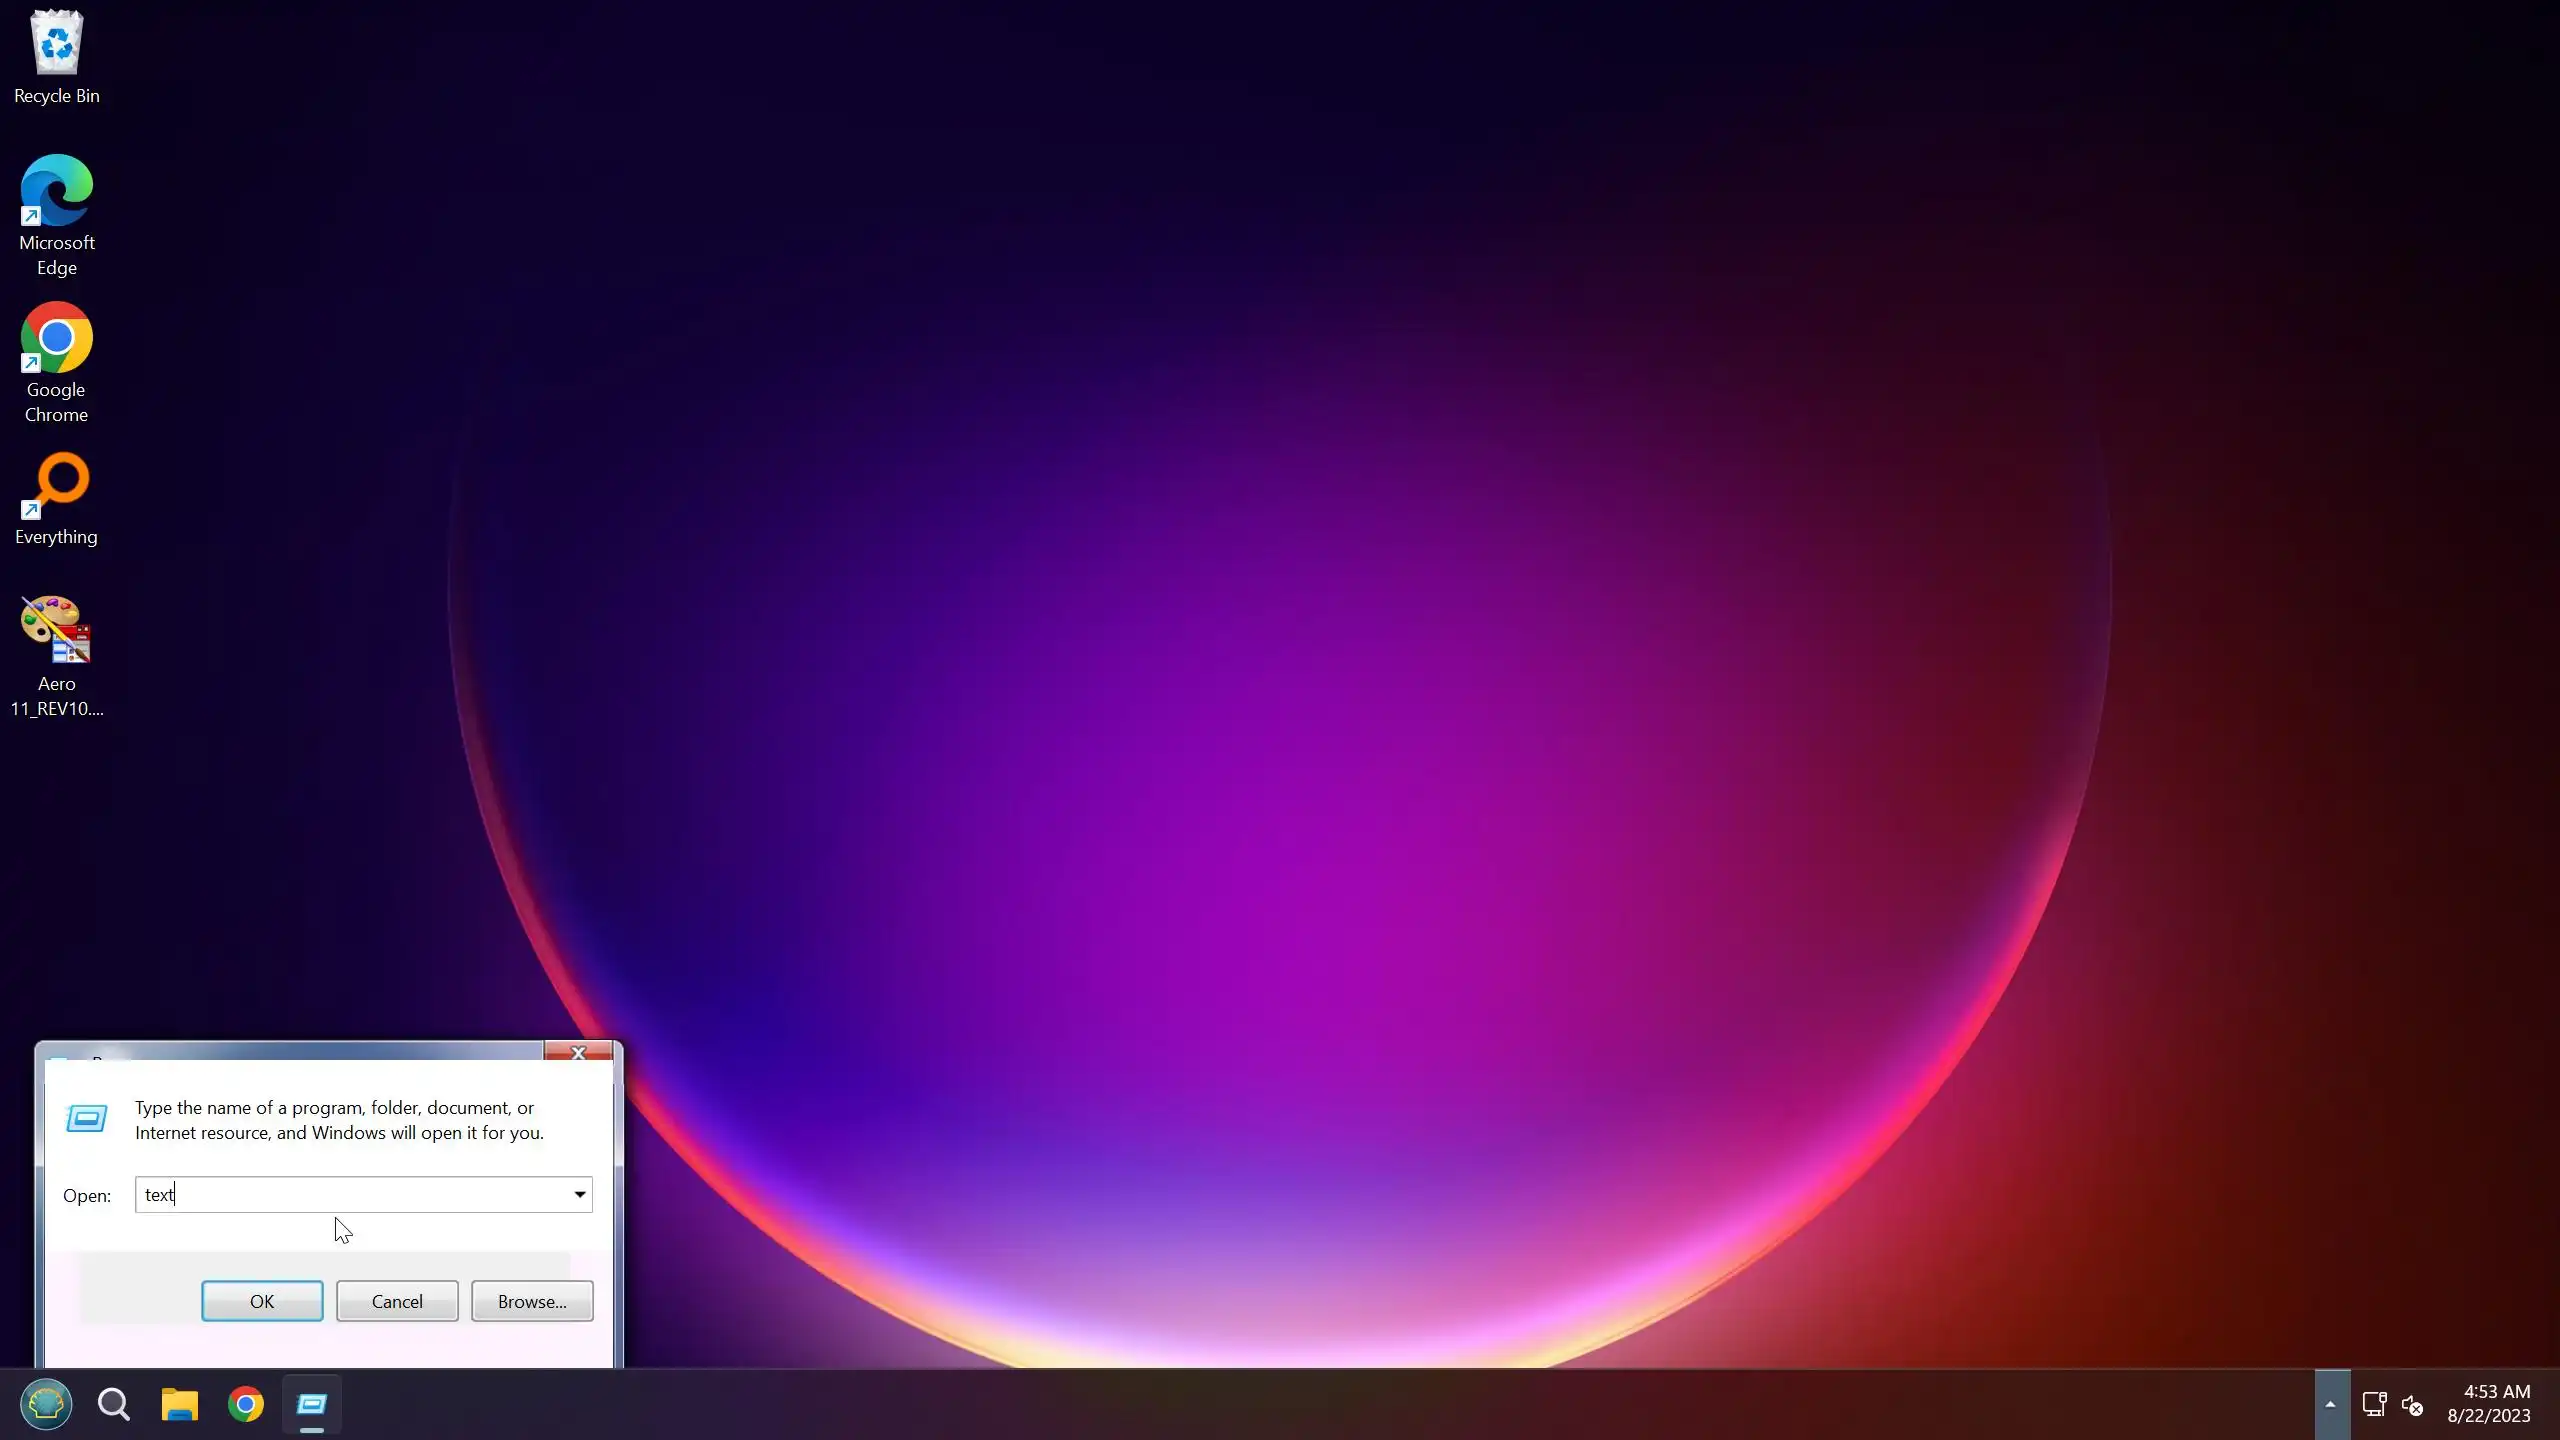2560x1440 pixels.
Task: Click the Run dialog taskbar button
Action: [x=312, y=1404]
